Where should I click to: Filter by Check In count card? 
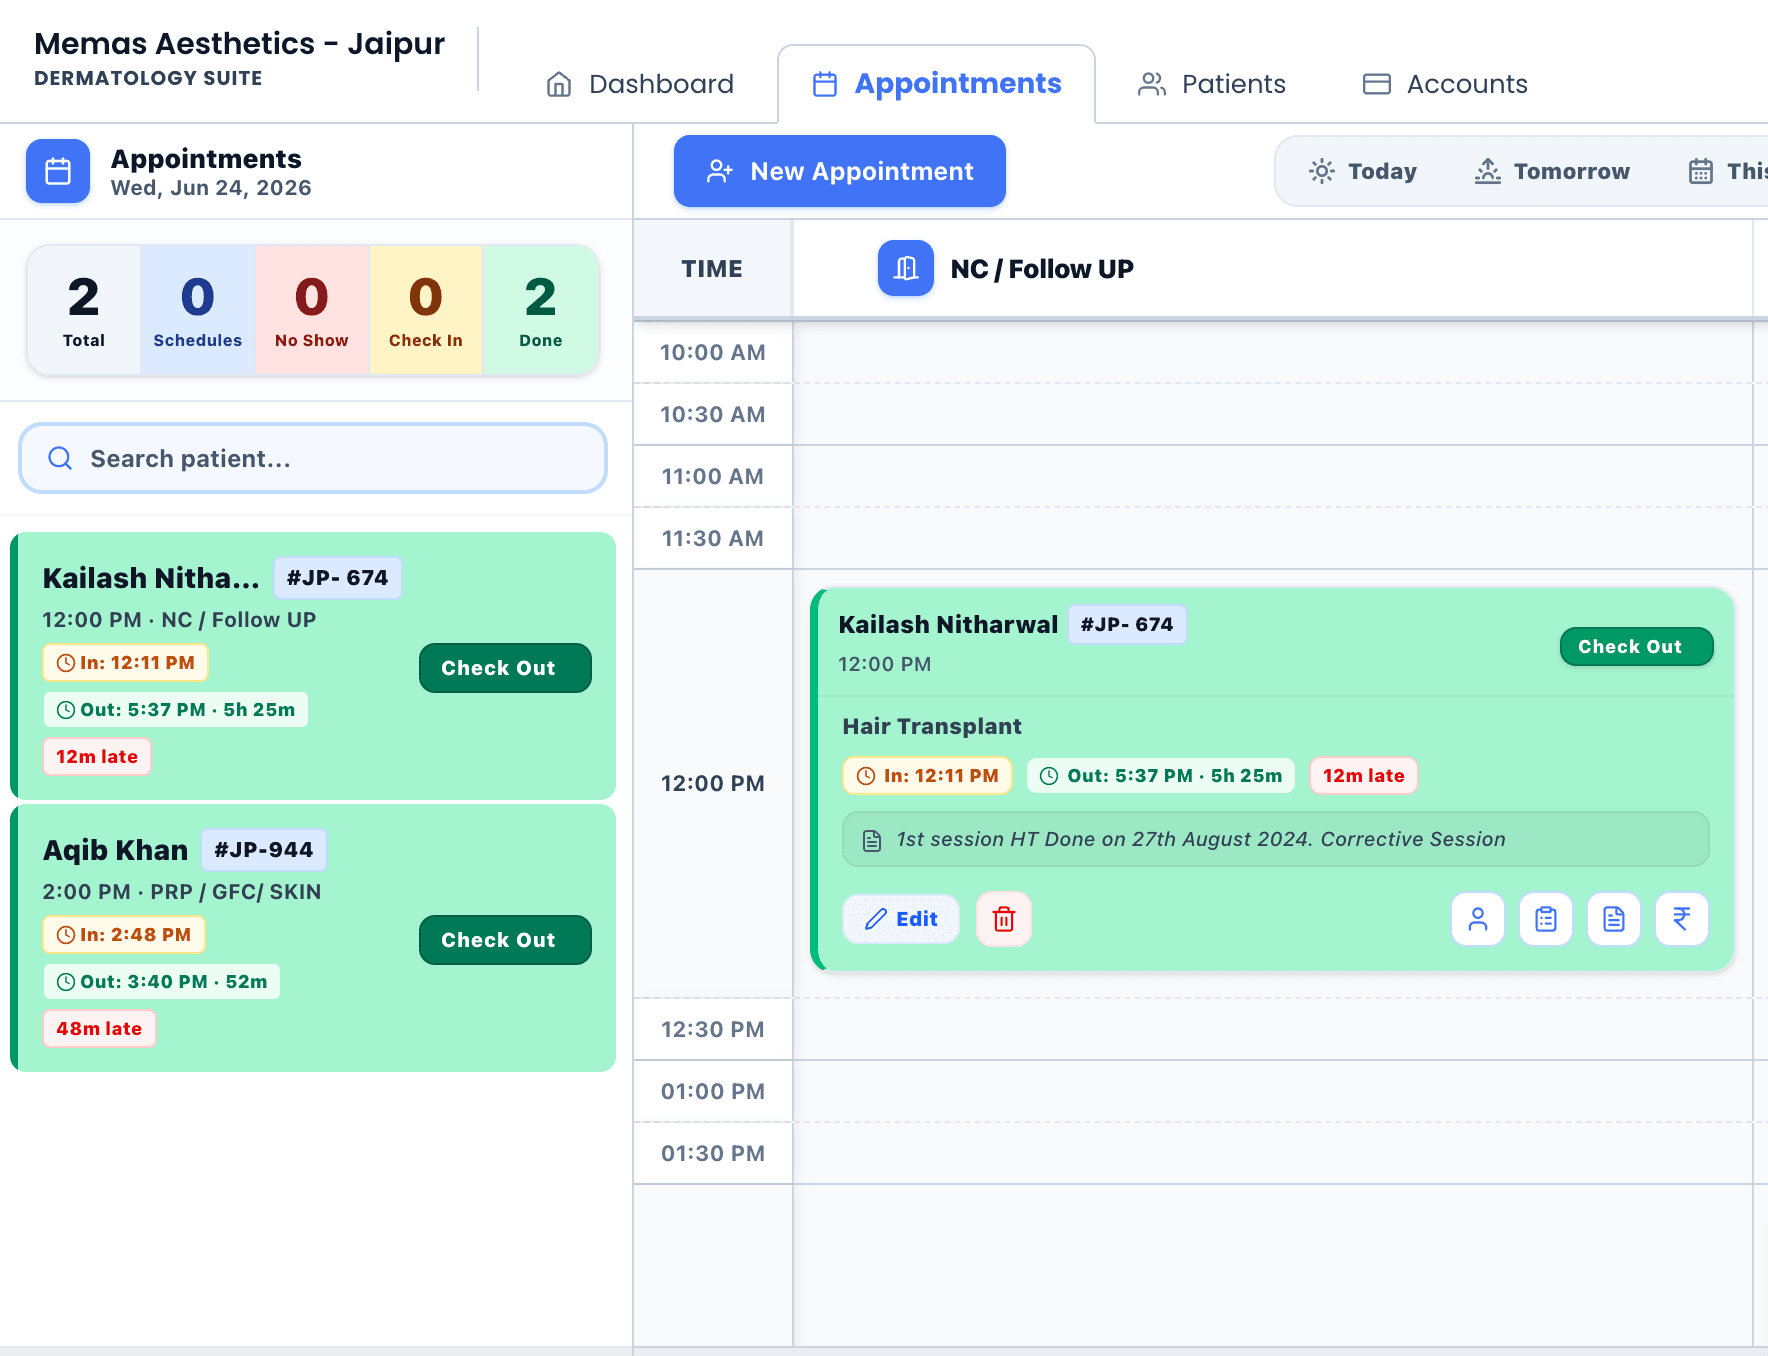(426, 310)
